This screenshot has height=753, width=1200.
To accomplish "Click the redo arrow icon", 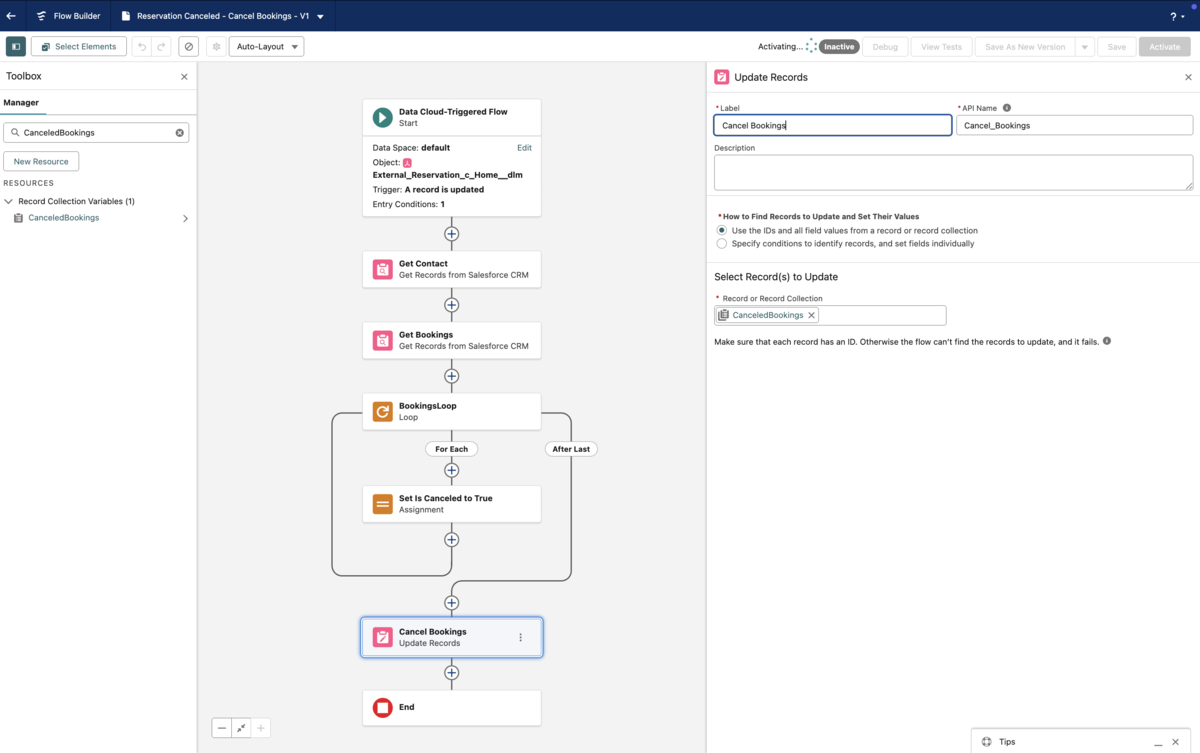I will (161, 47).
